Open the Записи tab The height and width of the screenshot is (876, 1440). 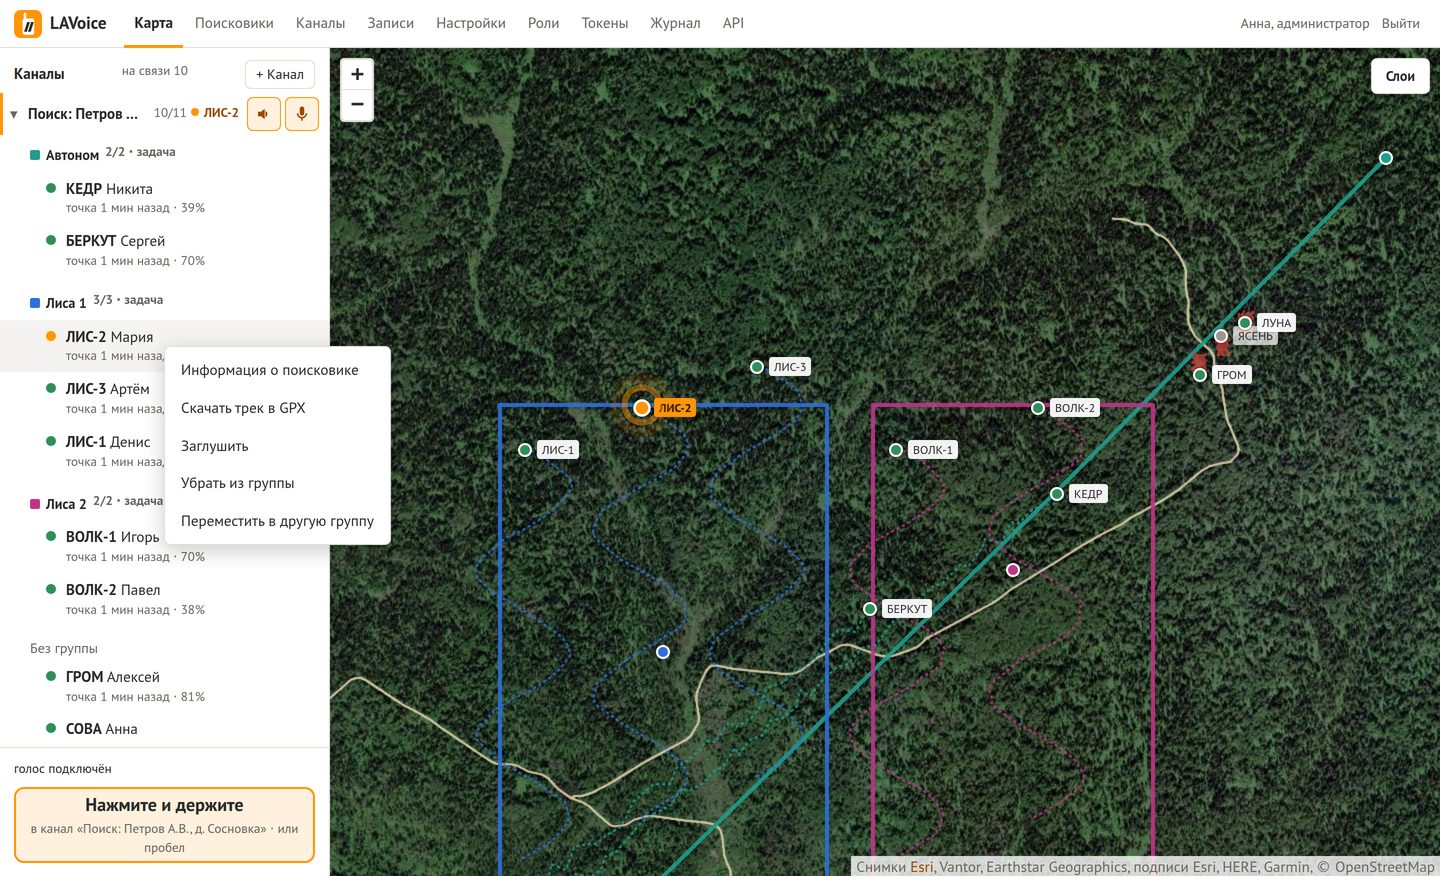pos(391,23)
